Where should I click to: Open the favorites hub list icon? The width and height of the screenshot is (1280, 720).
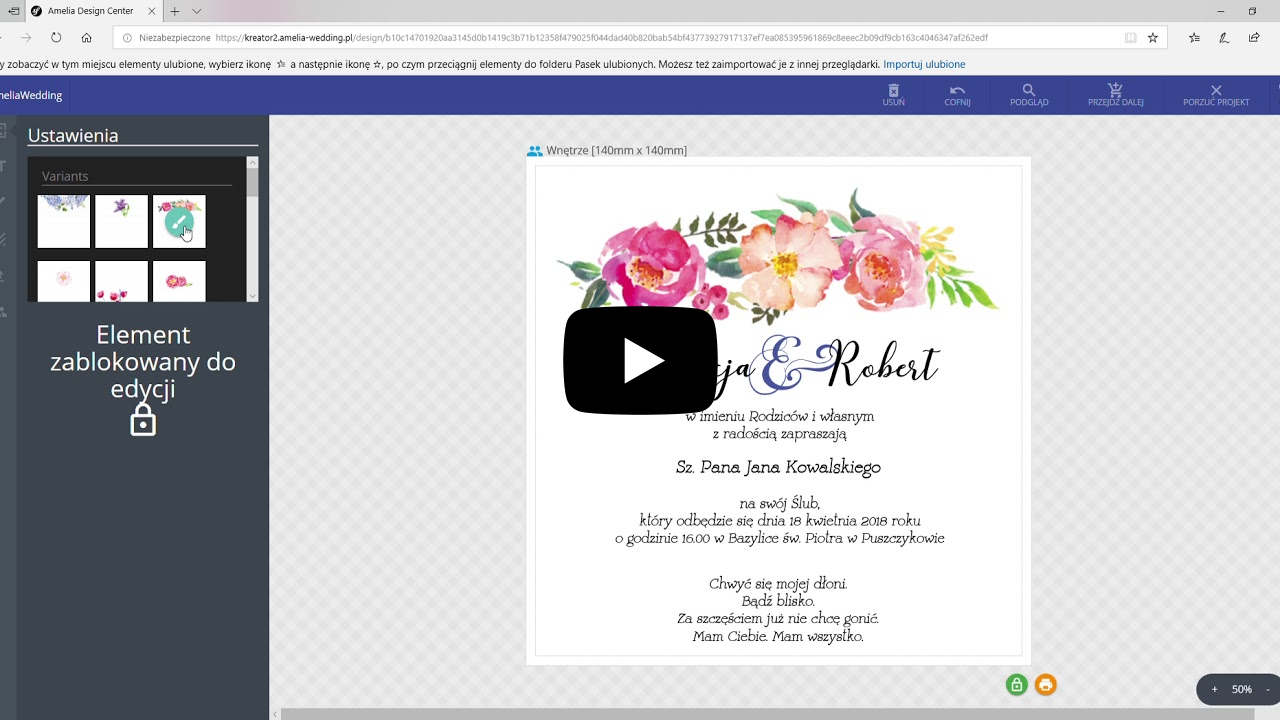point(1194,38)
